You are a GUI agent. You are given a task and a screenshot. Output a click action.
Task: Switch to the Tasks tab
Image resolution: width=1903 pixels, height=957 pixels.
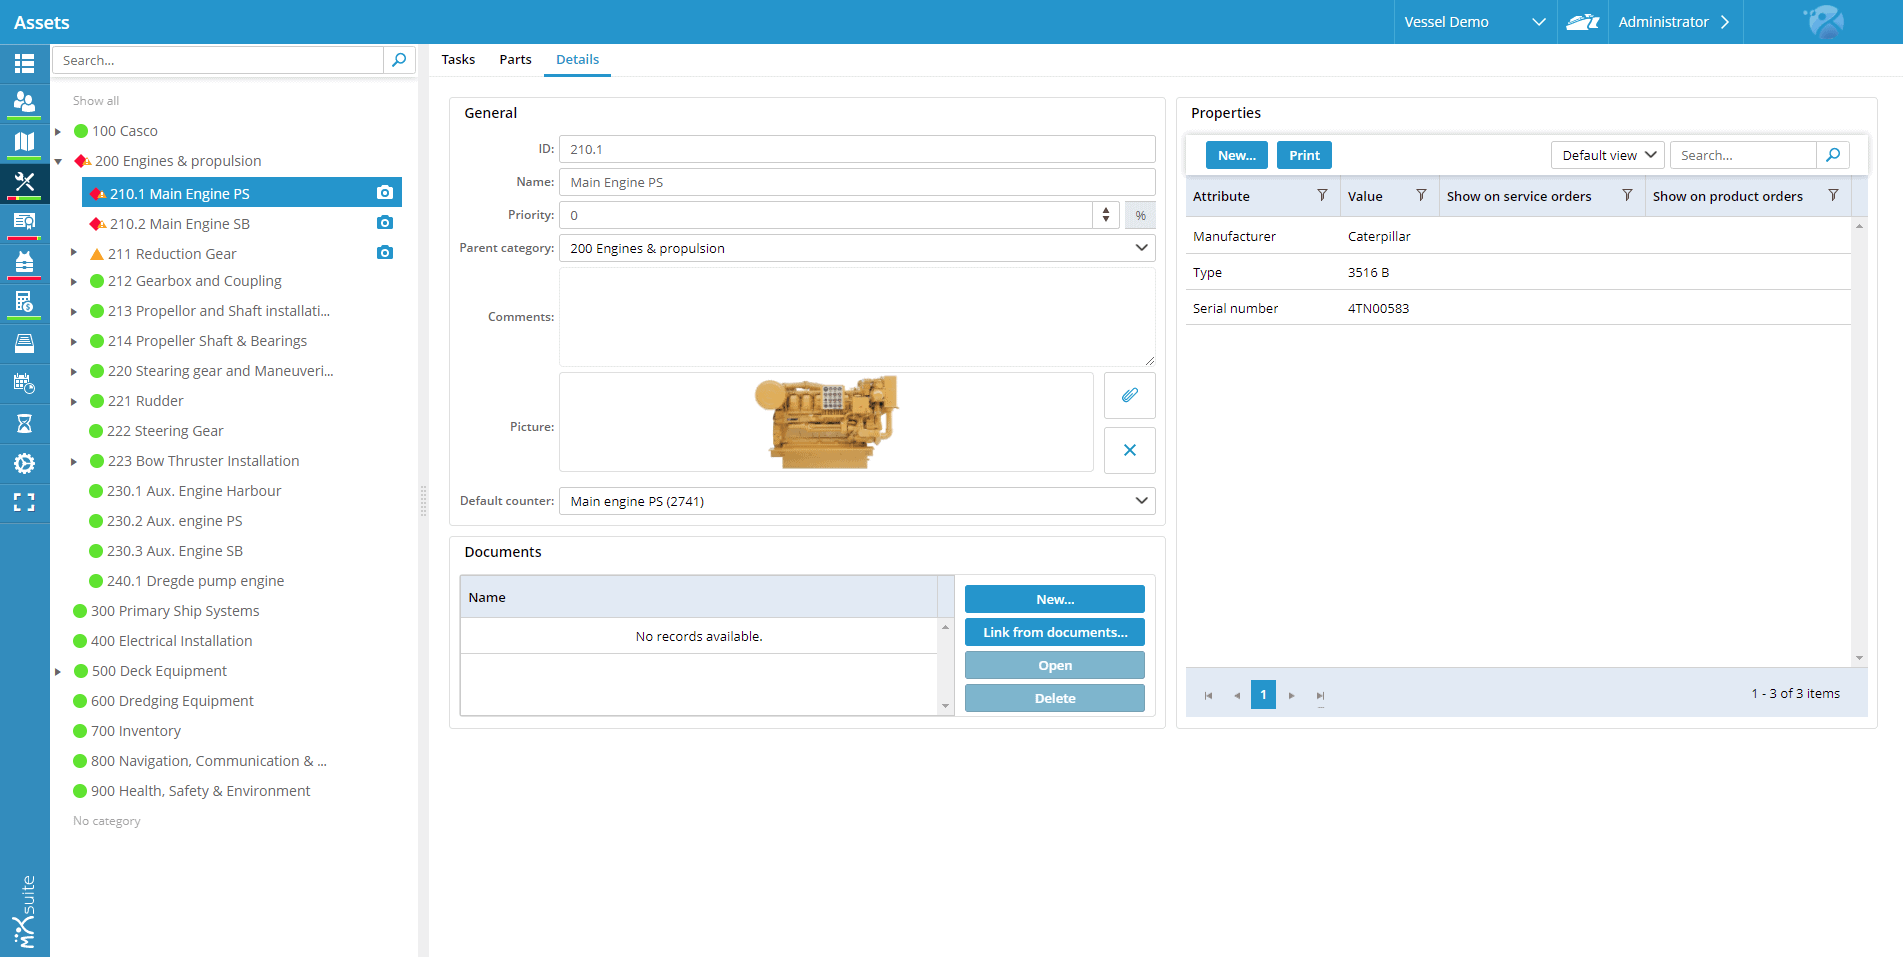tap(458, 60)
